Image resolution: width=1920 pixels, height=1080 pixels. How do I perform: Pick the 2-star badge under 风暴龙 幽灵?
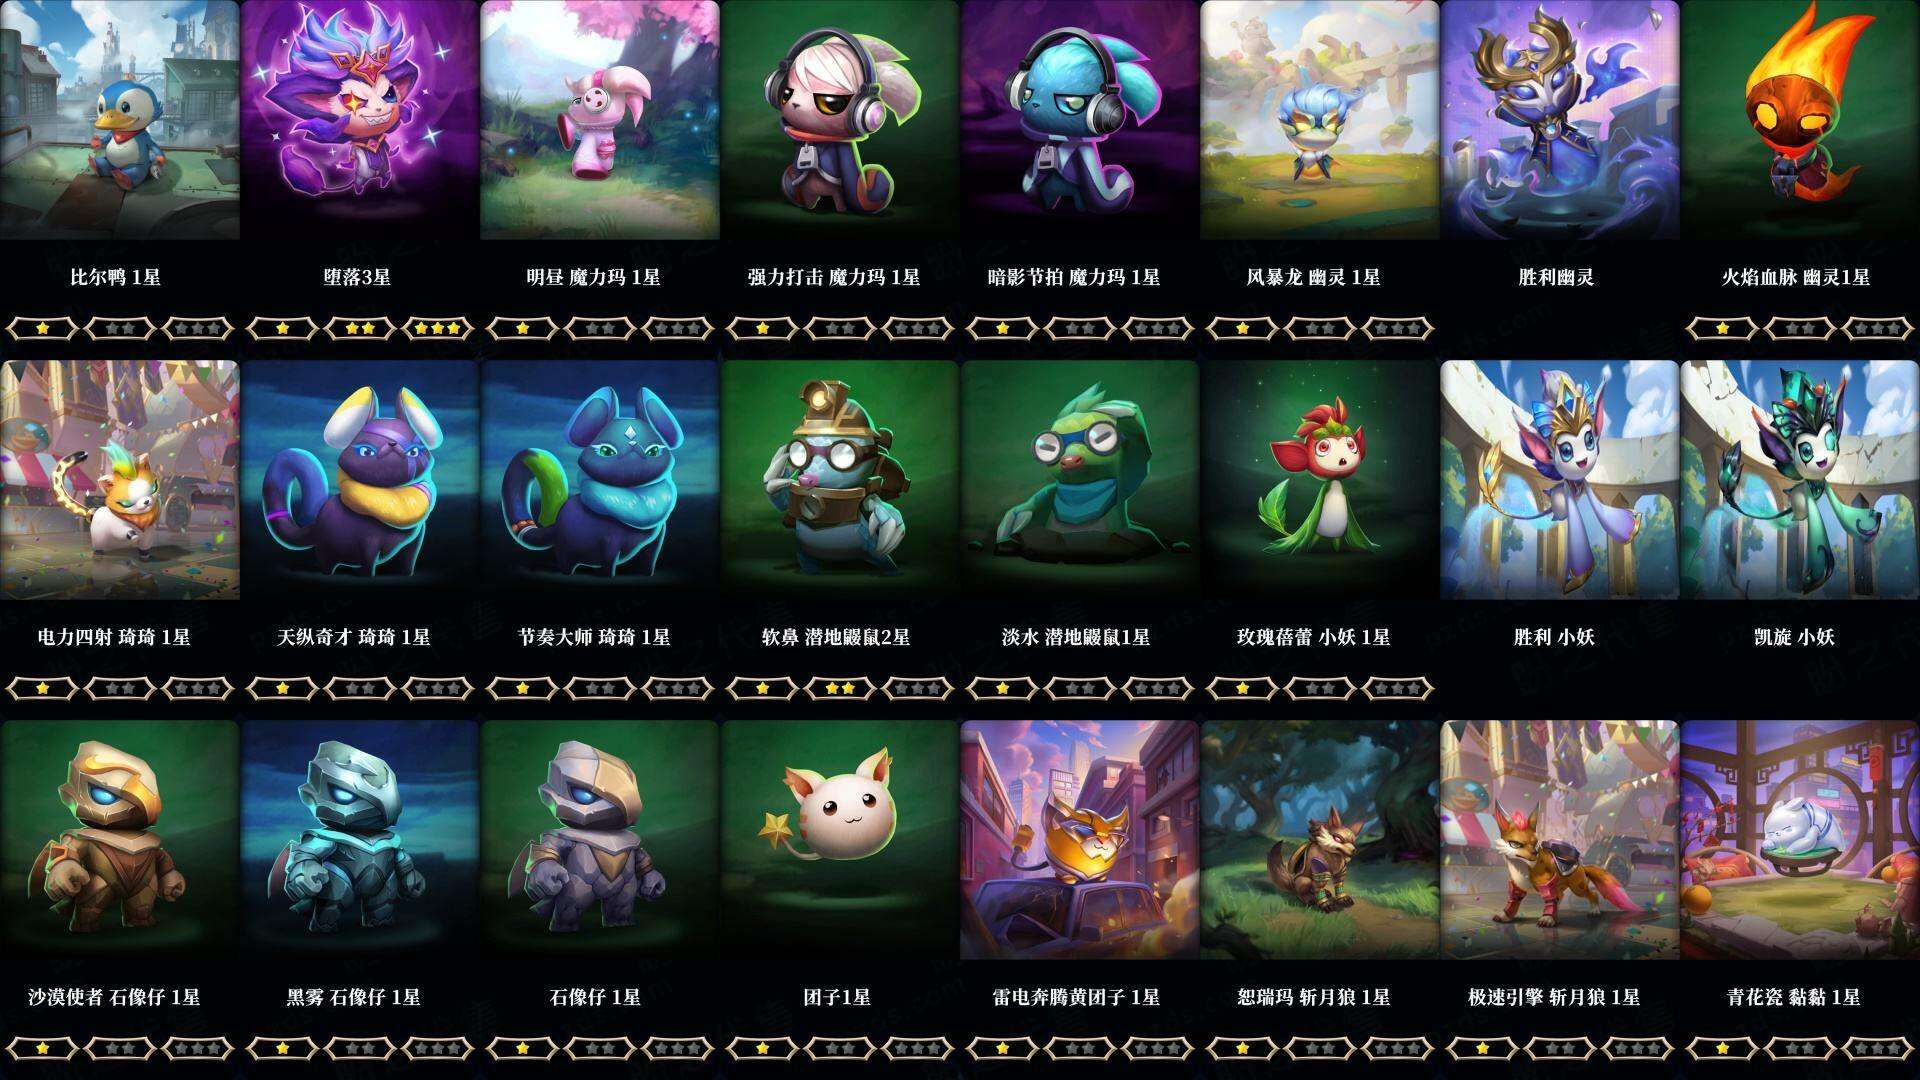(1319, 327)
